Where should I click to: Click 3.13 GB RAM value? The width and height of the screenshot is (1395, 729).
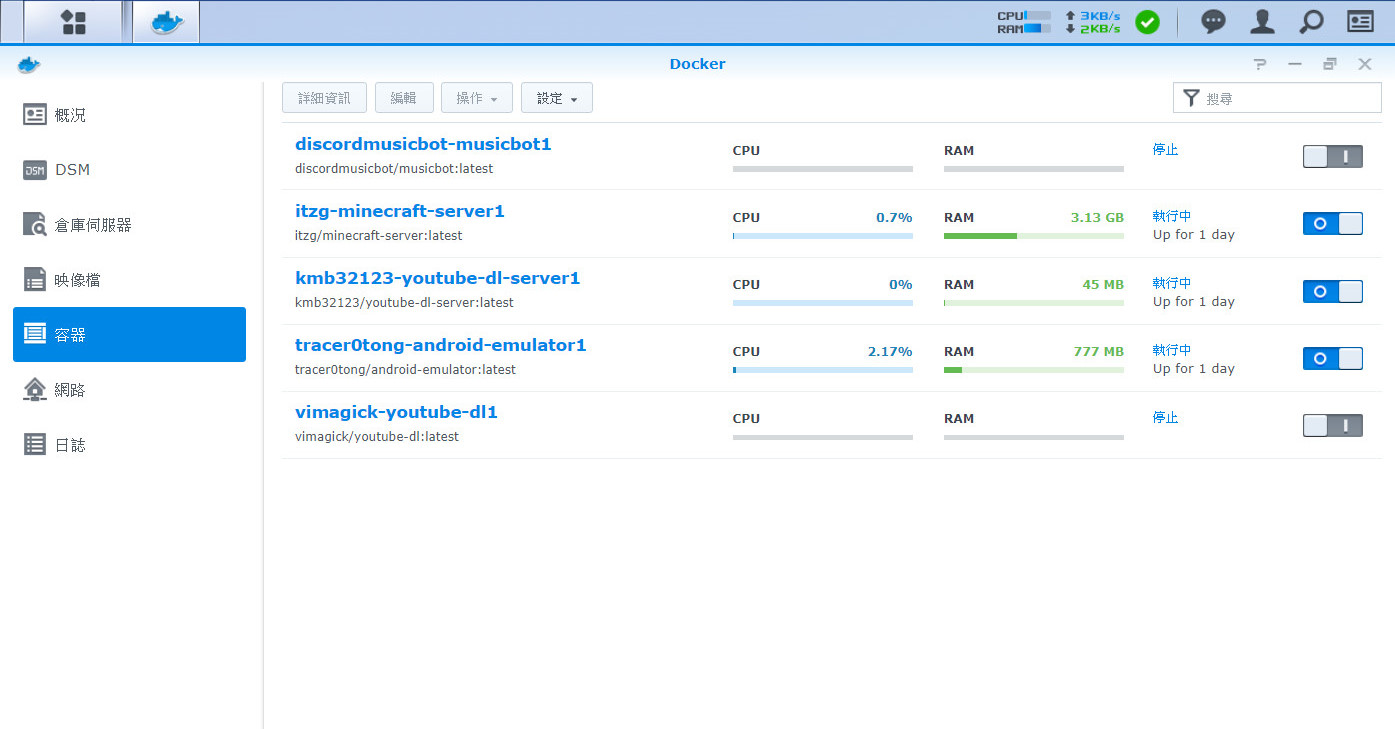1097,217
